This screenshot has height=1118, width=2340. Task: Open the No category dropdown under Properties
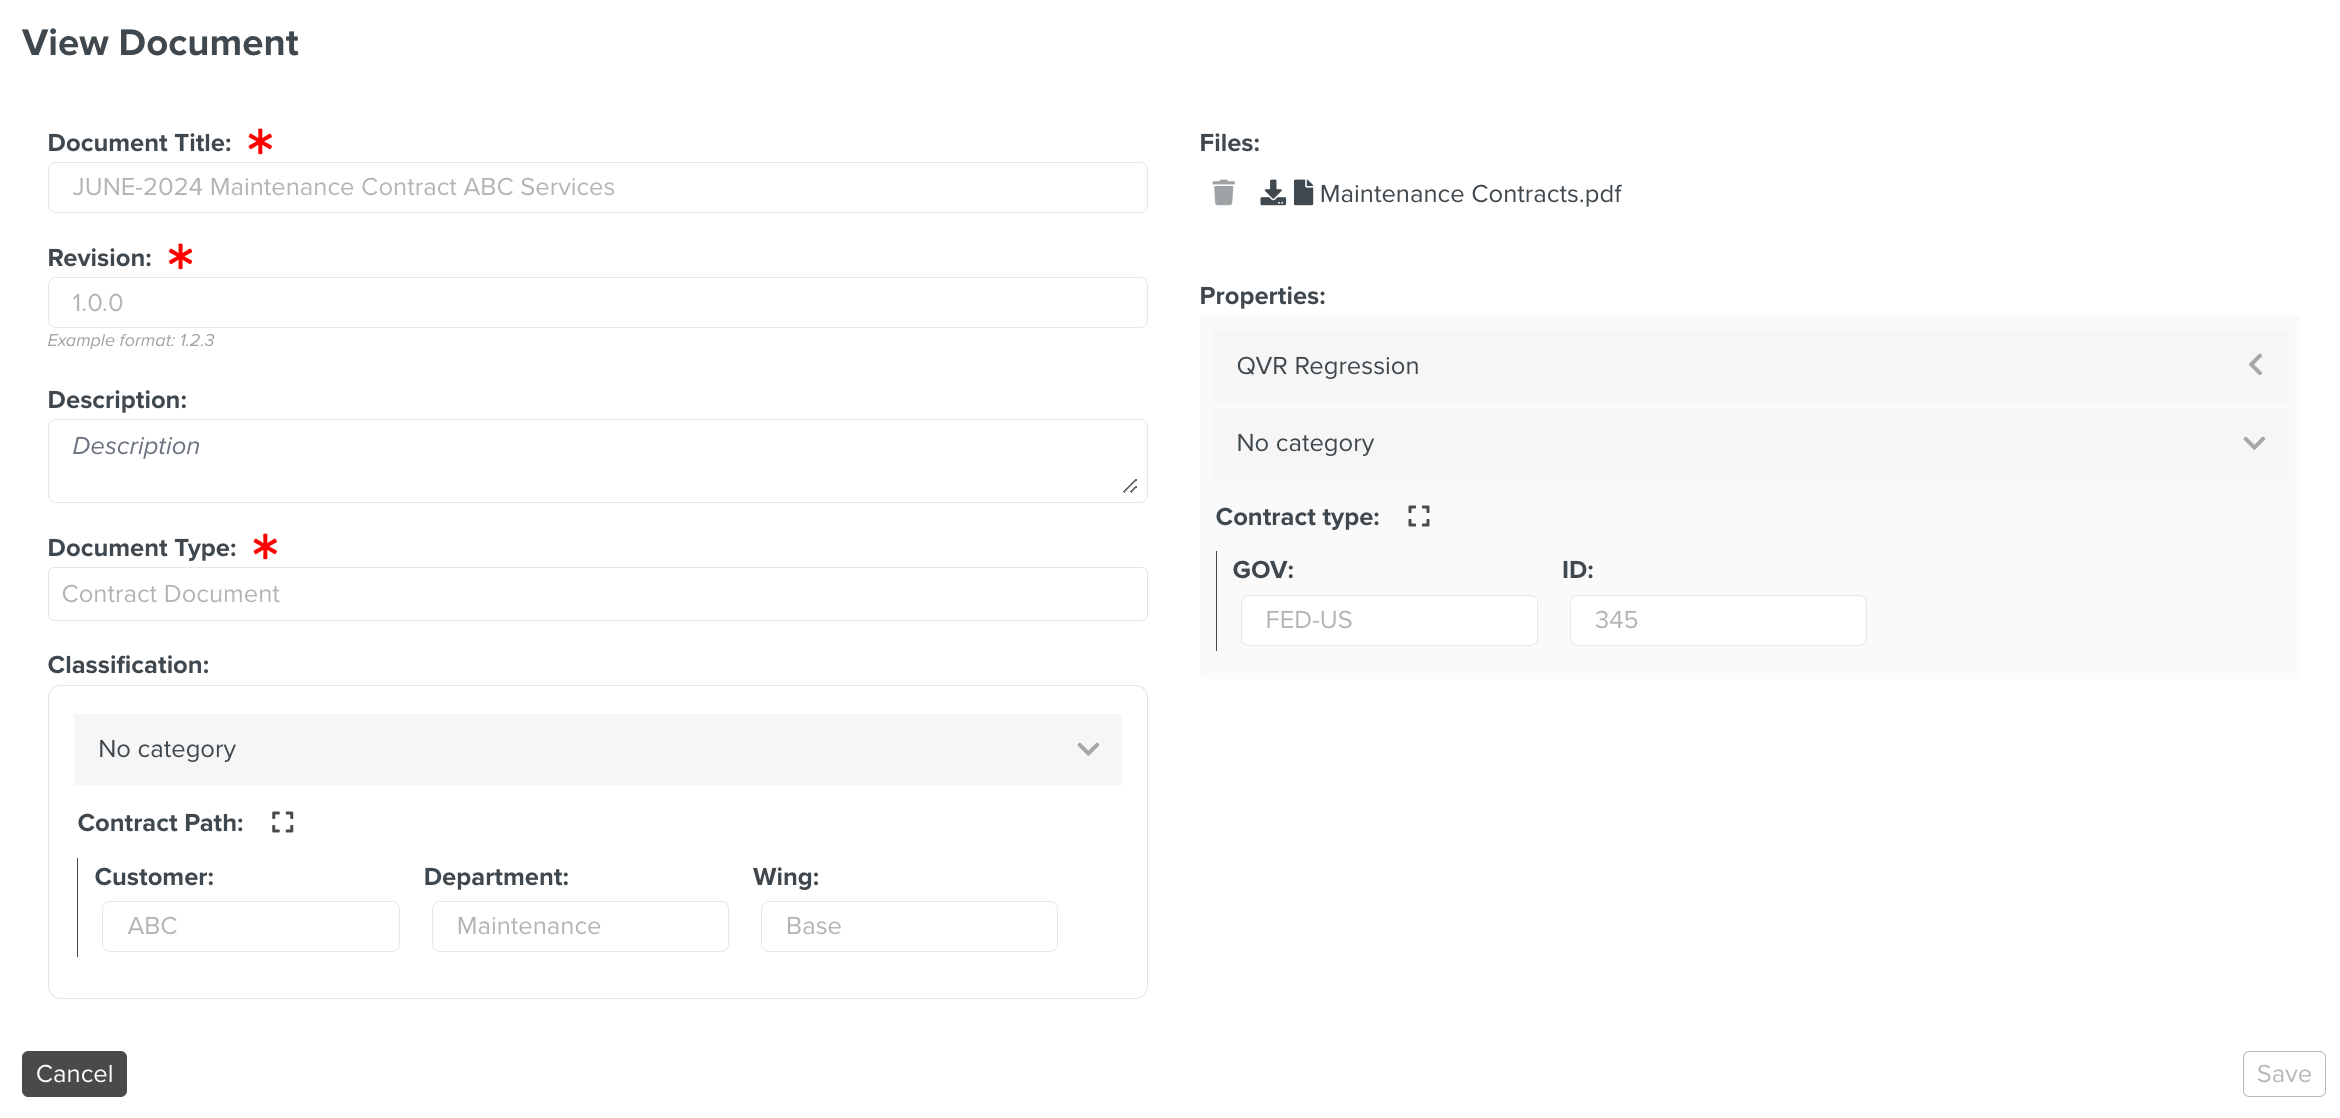1749,443
